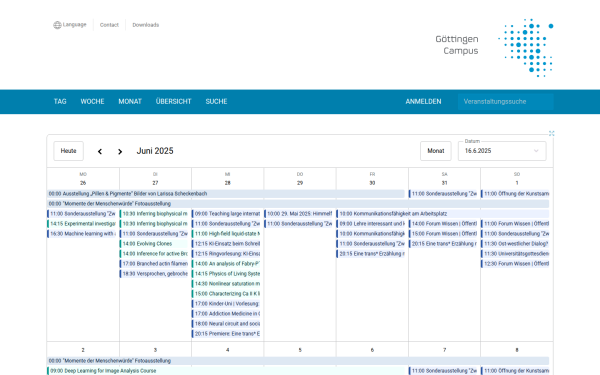Open 17:00 Addiction Medicine event
Image resolution: width=600 pixels, height=375 pixels.
[226, 313]
